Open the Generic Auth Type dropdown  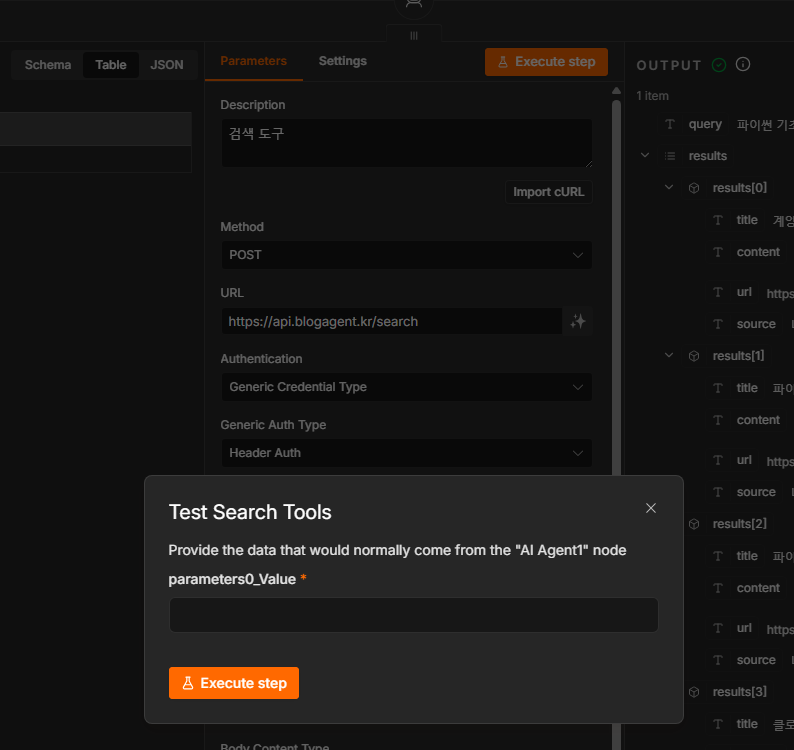407,453
